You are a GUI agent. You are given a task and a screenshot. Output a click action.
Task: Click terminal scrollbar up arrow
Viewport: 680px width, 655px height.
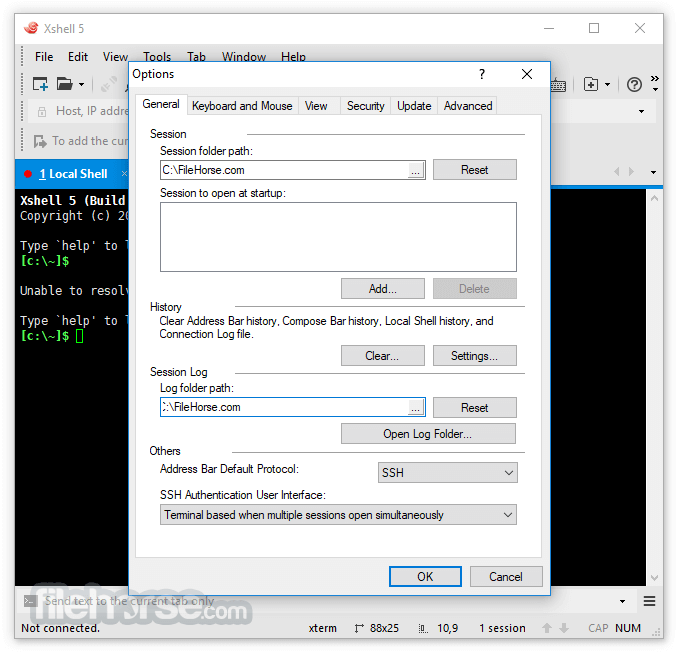tap(654, 198)
